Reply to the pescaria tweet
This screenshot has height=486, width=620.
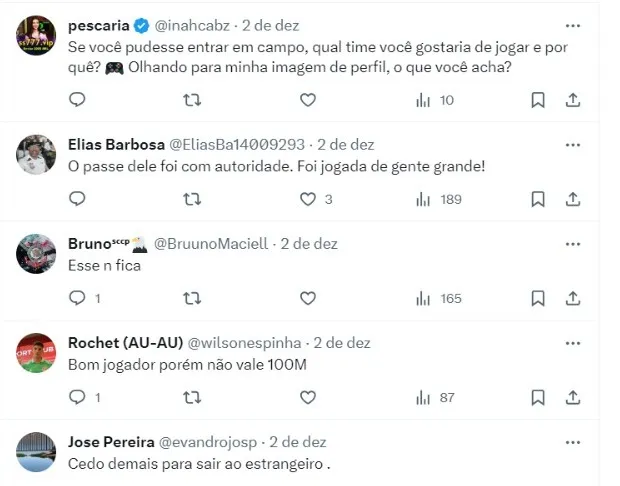tap(78, 100)
